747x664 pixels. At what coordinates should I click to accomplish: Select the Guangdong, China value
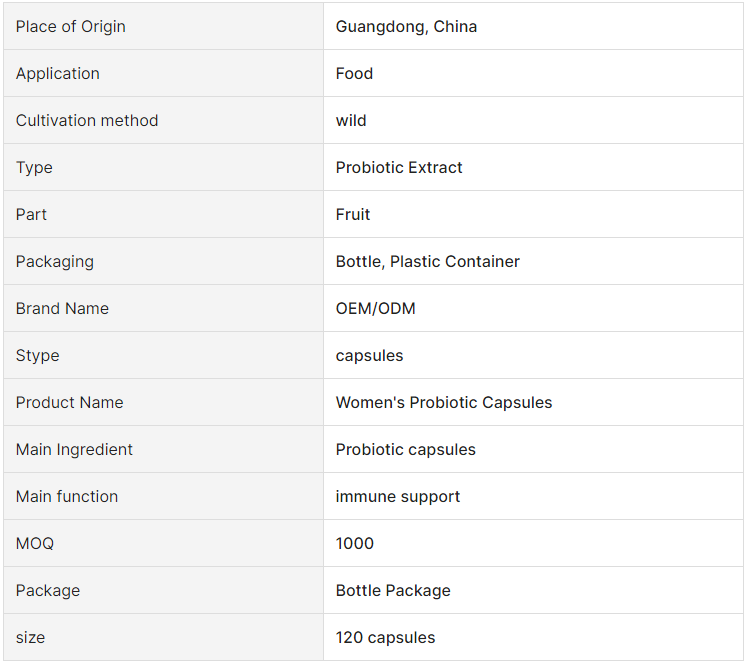(406, 27)
